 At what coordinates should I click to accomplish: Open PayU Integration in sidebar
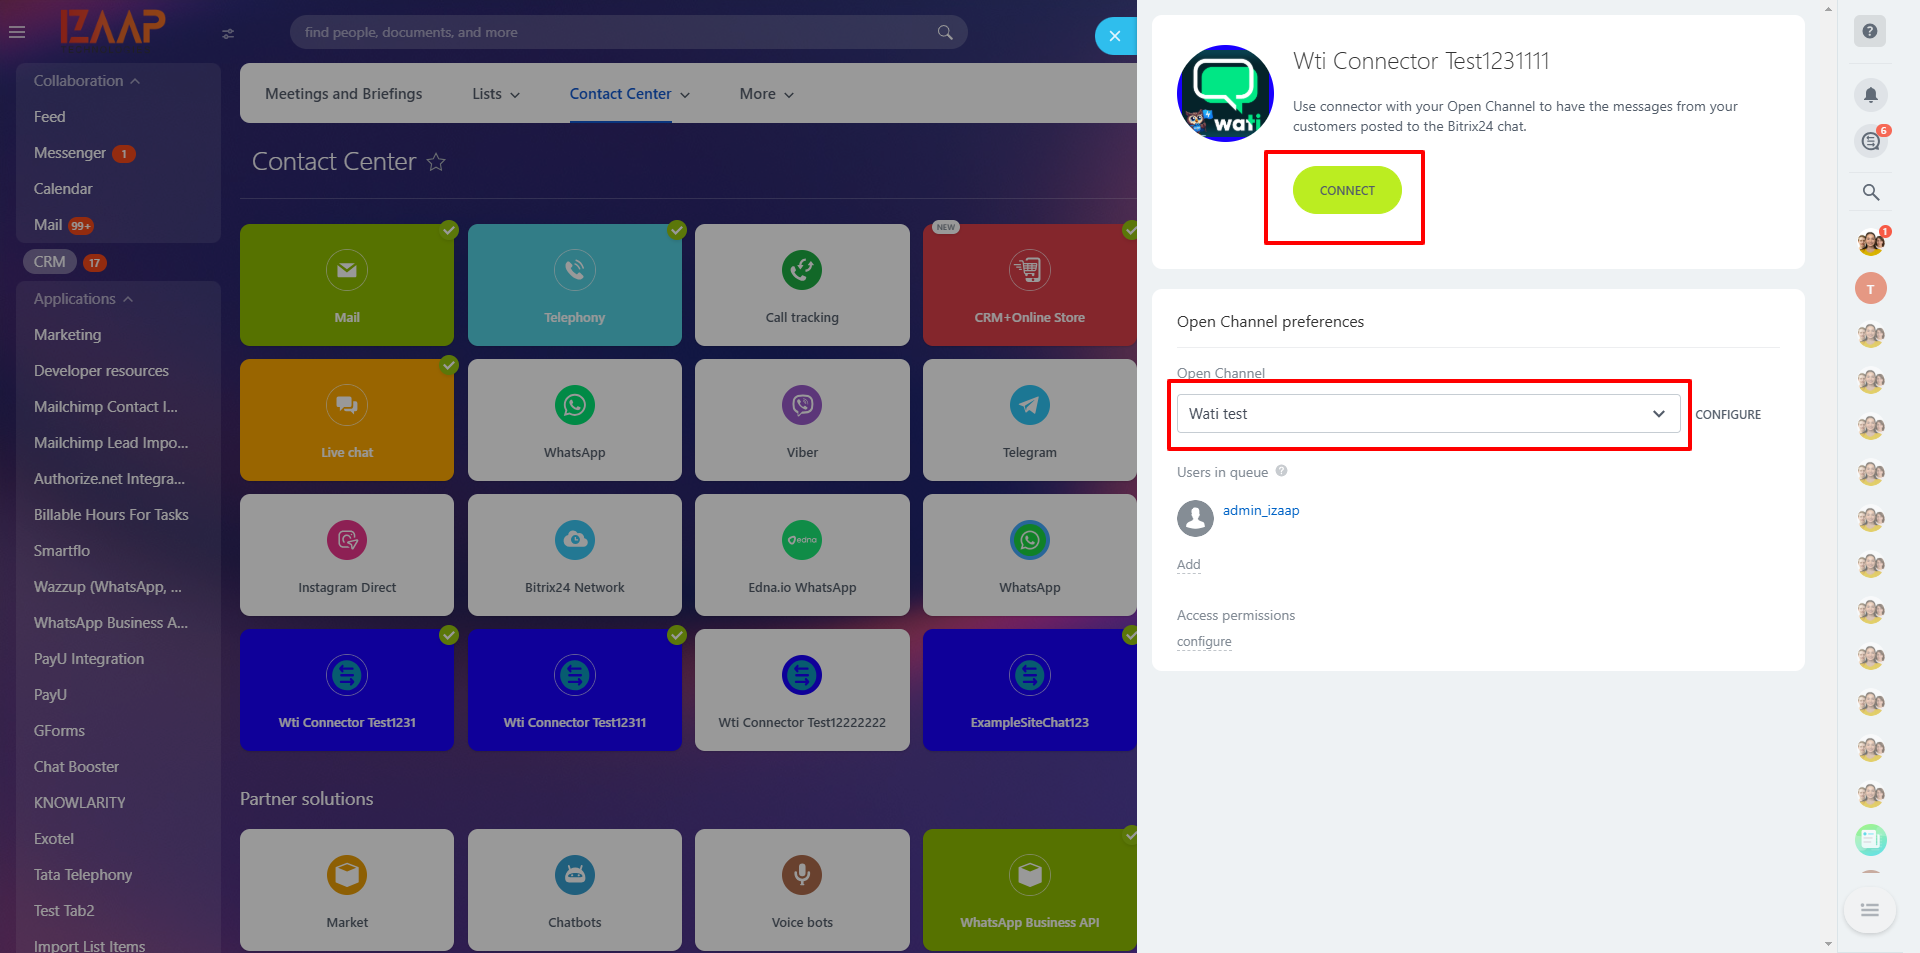[89, 659]
